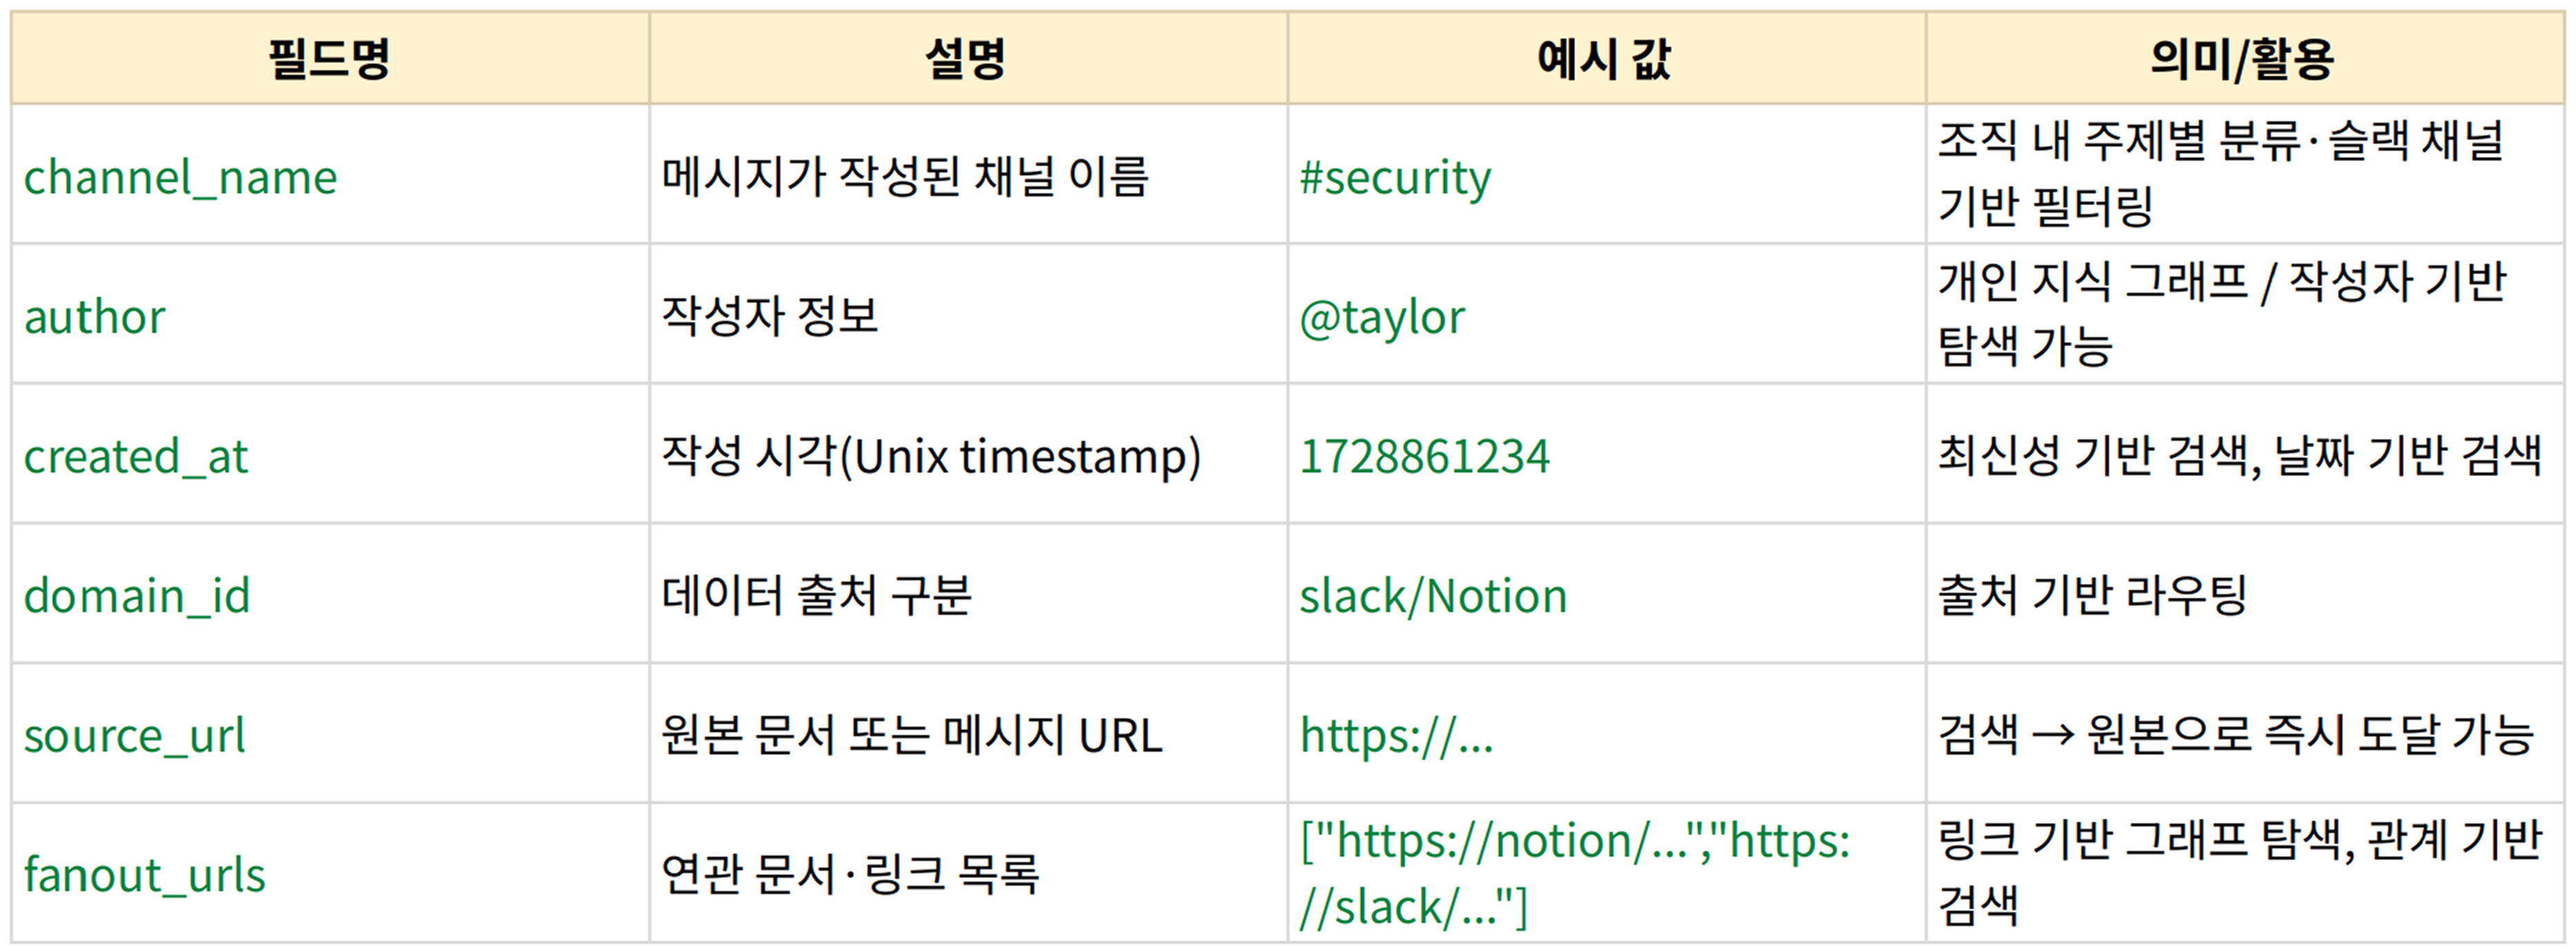Select the 메시지가 작성된 채널 이름 description
This screenshot has height=952, width=2576.
(905, 178)
